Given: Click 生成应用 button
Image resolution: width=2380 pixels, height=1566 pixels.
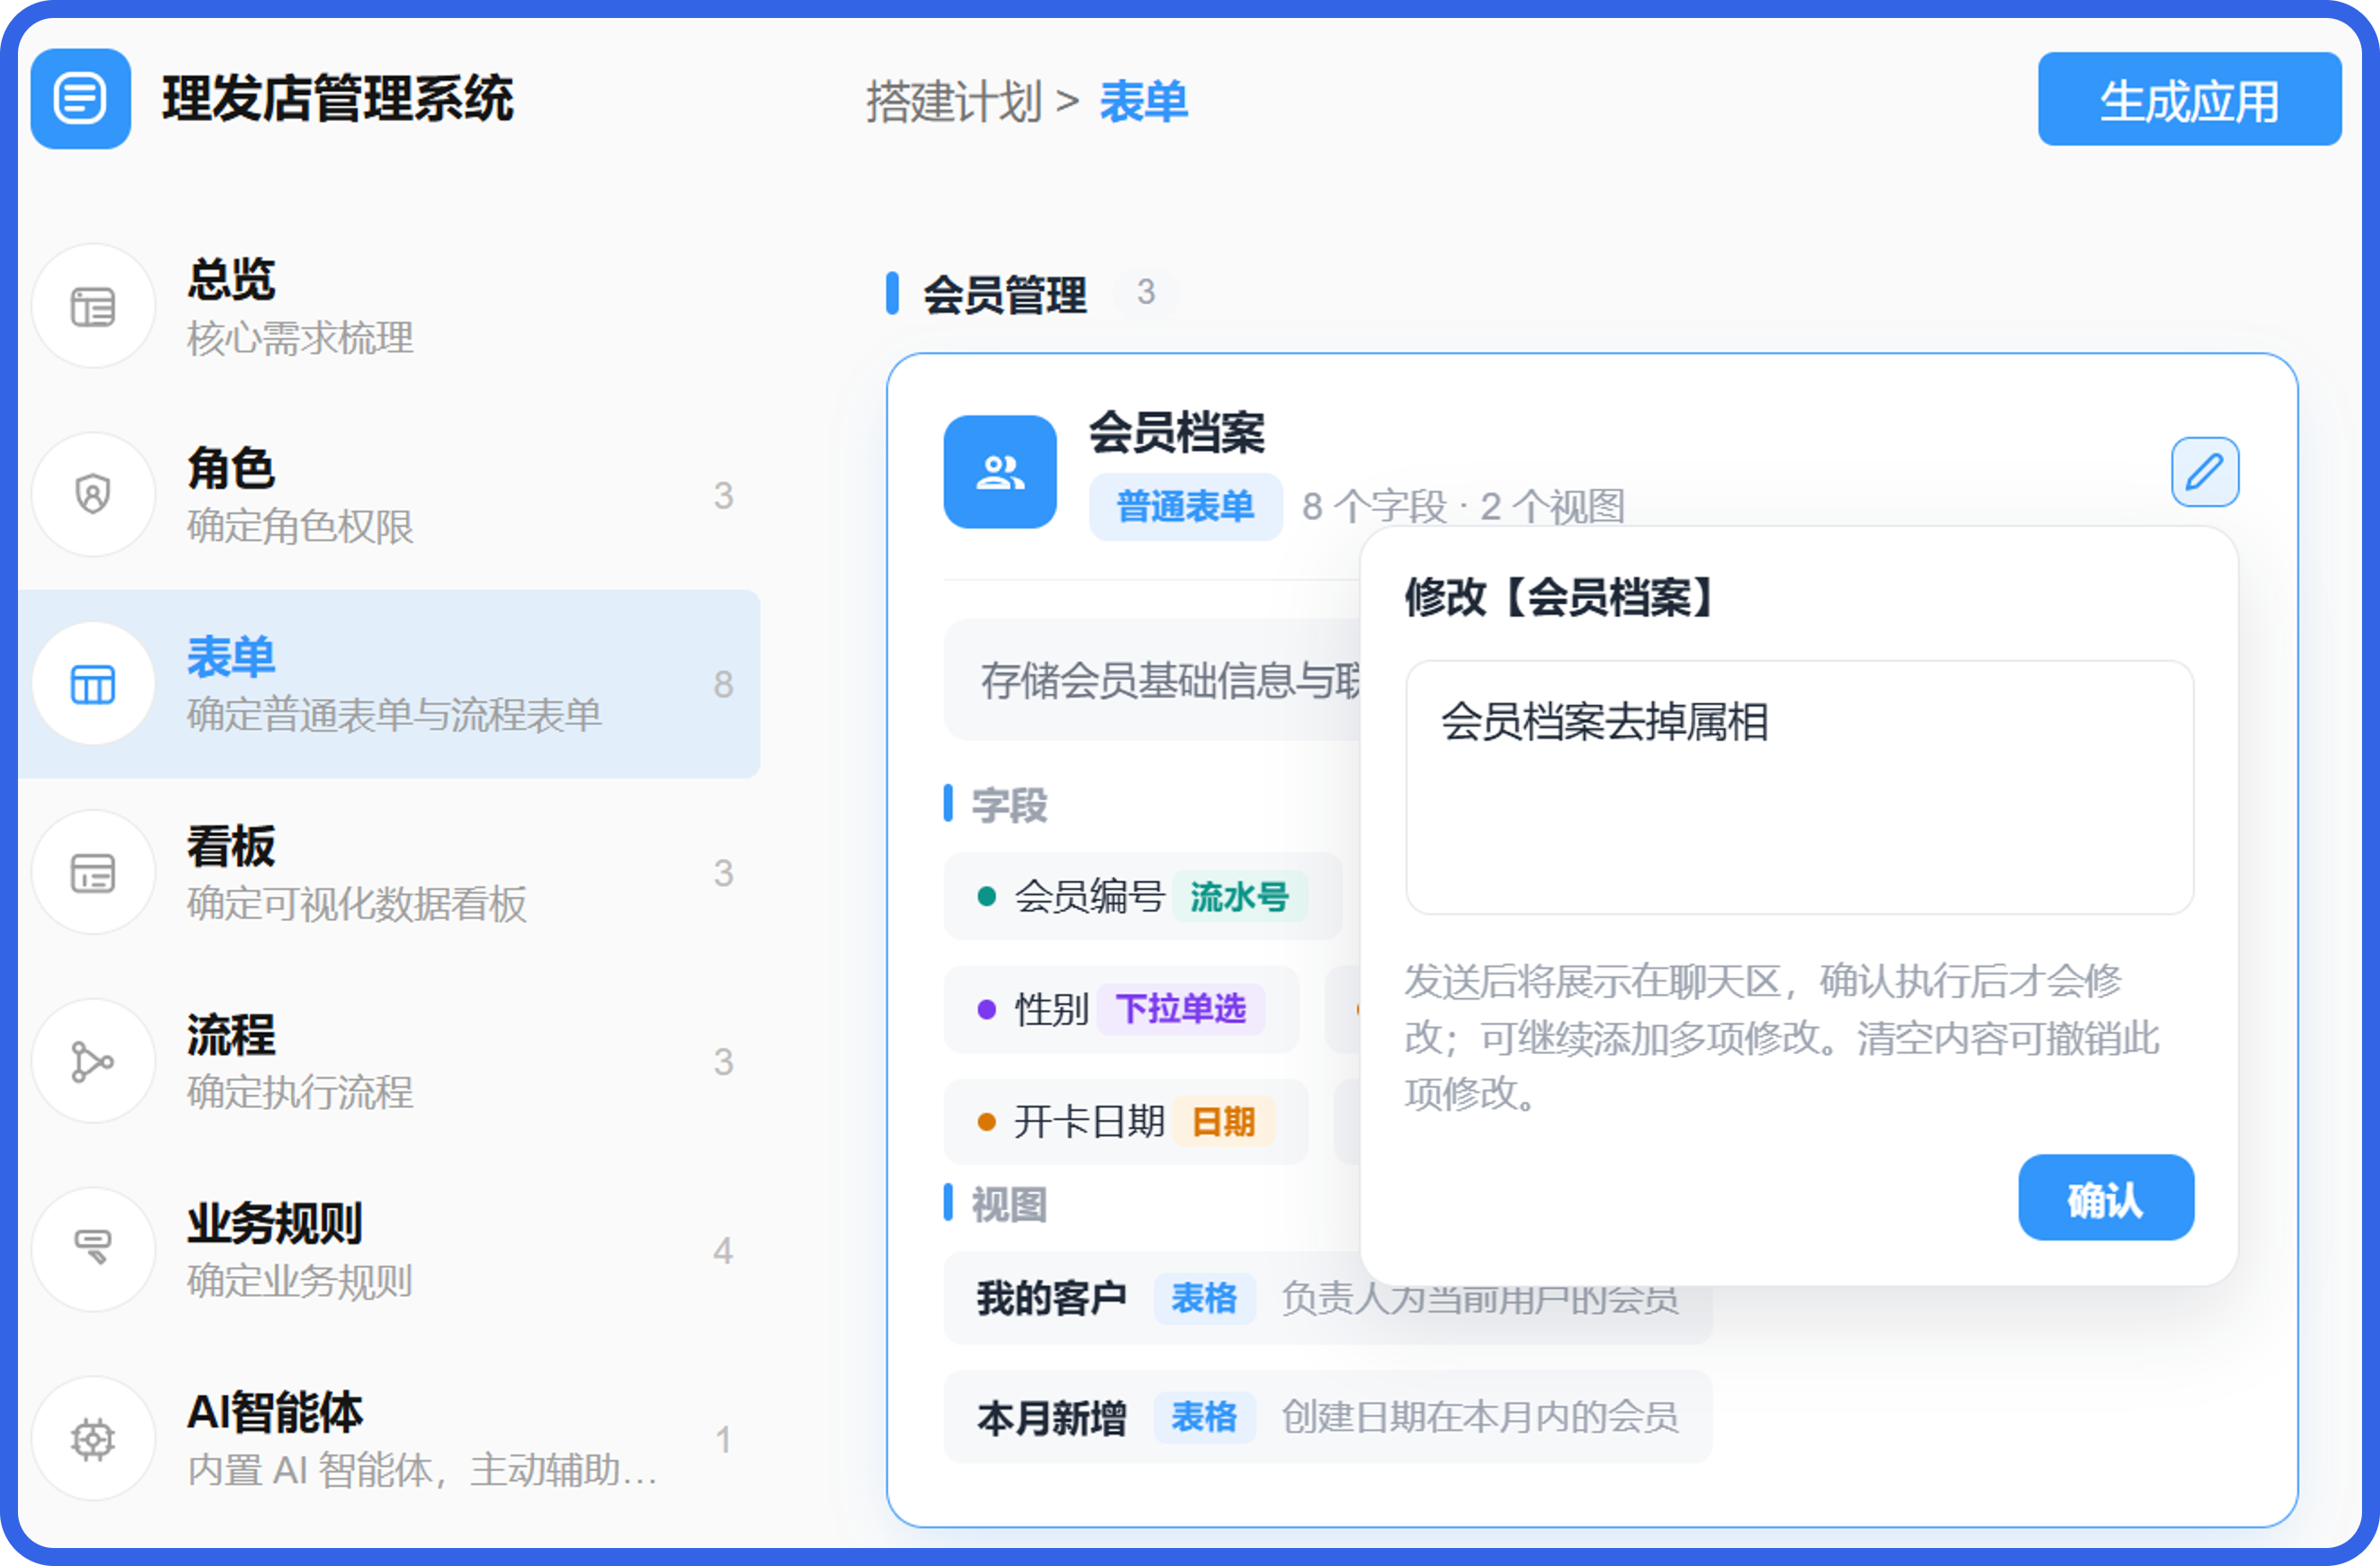Looking at the screenshot, I should (x=2189, y=99).
